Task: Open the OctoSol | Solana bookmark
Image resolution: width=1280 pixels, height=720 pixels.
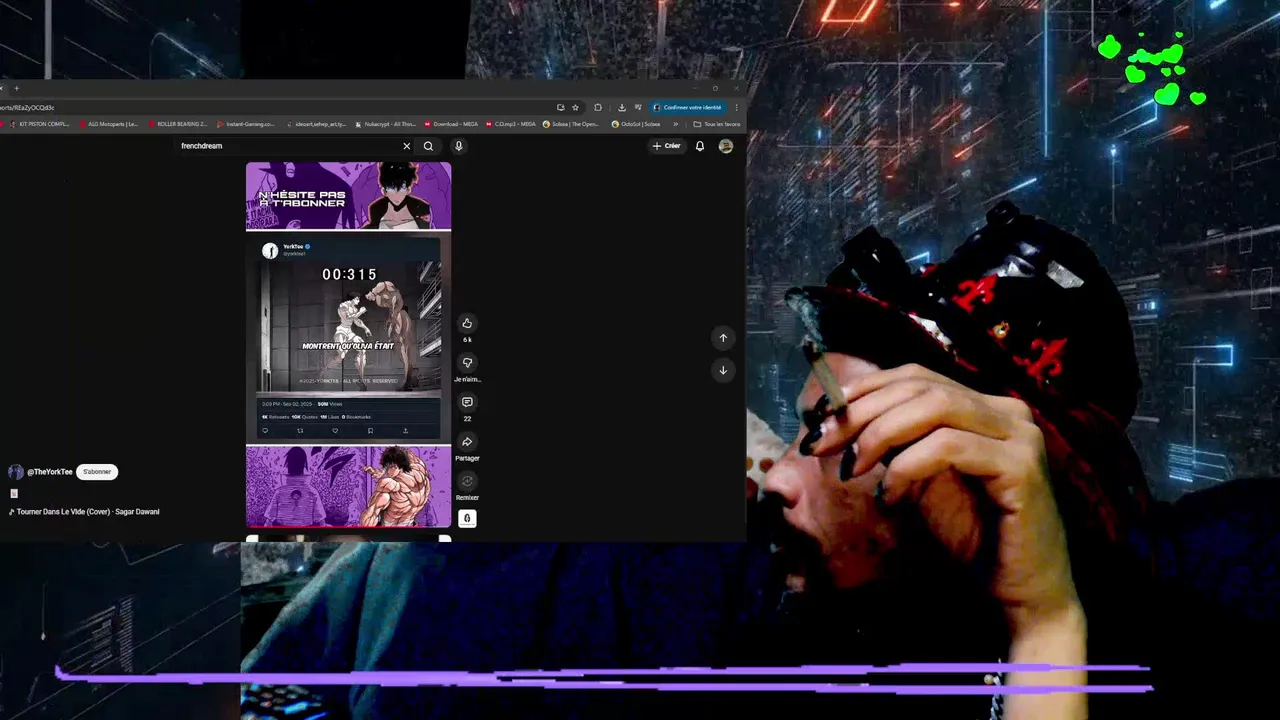Action: tap(636, 124)
